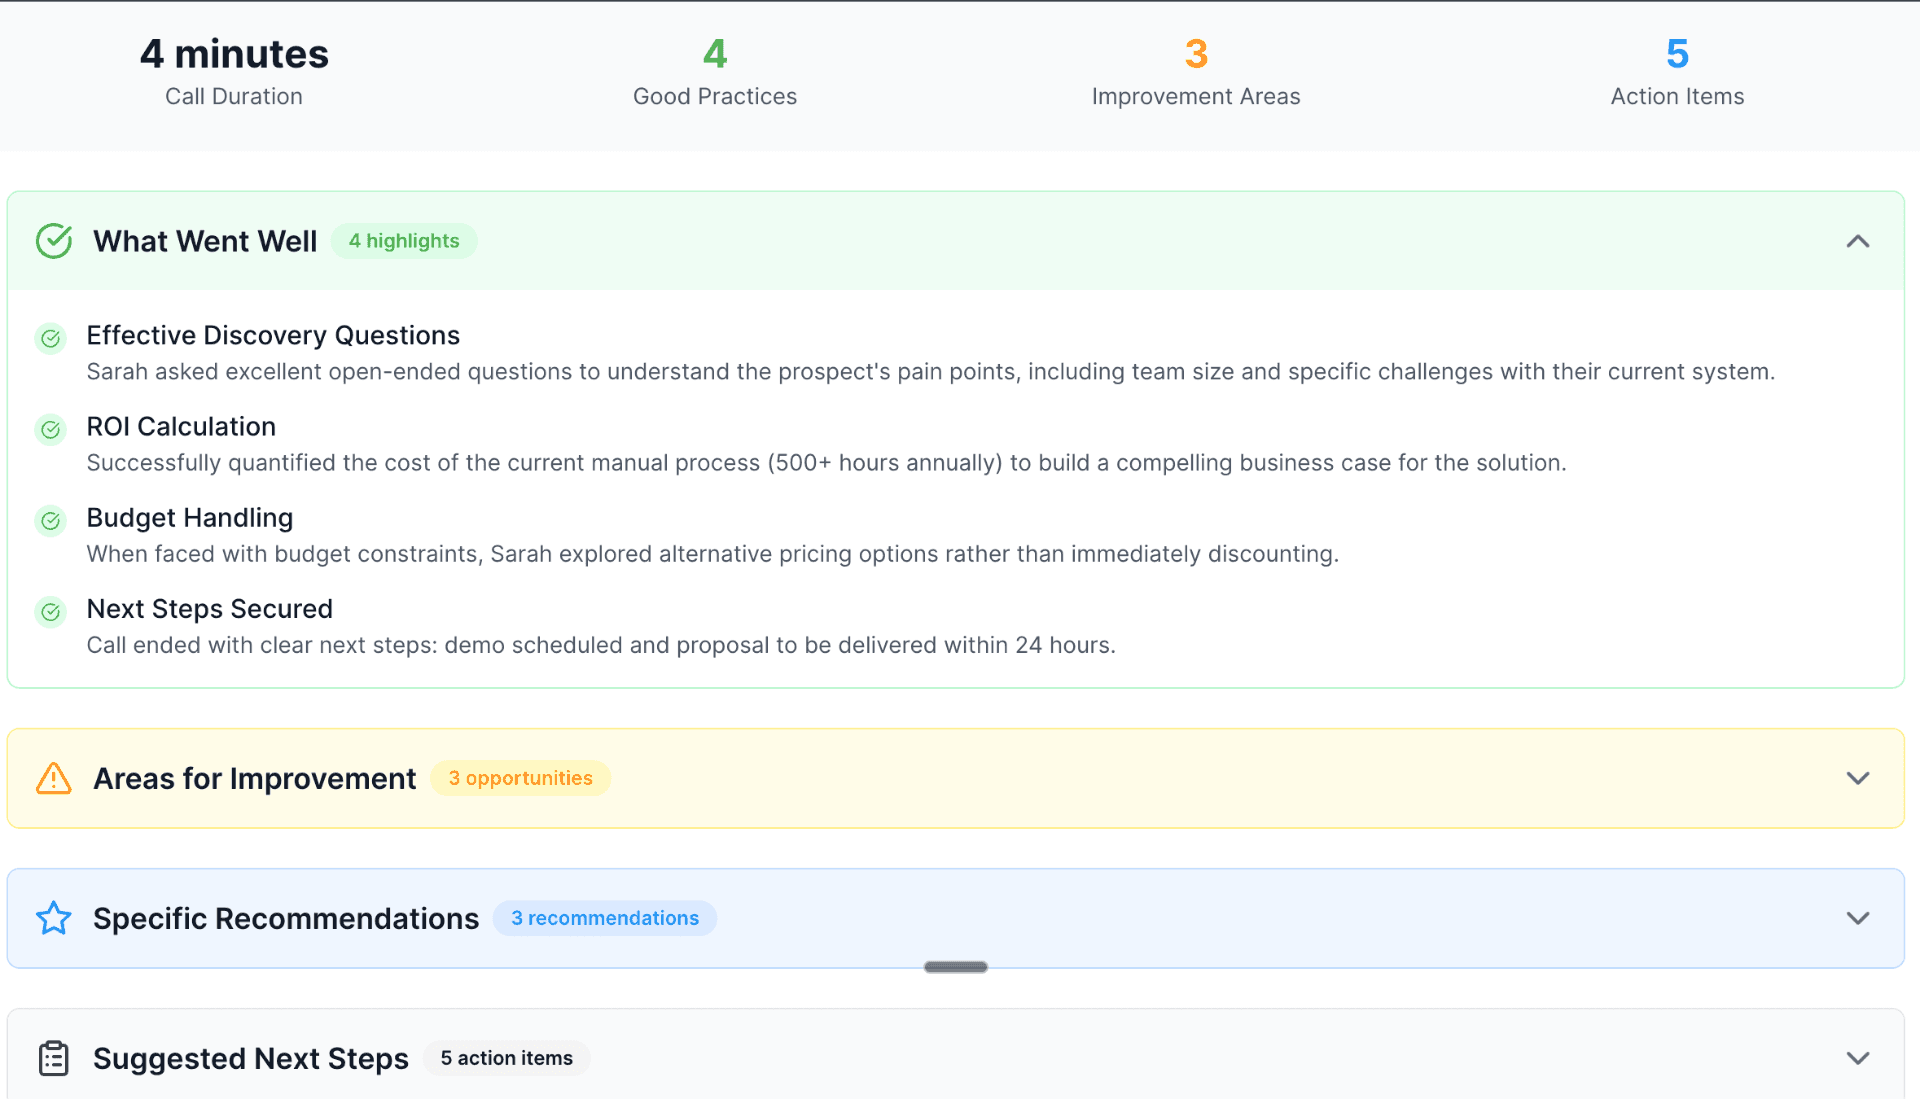This screenshot has width=1920, height=1099.
Task: Click the clipboard icon beside Suggested Next Steps
Action: (53, 1058)
